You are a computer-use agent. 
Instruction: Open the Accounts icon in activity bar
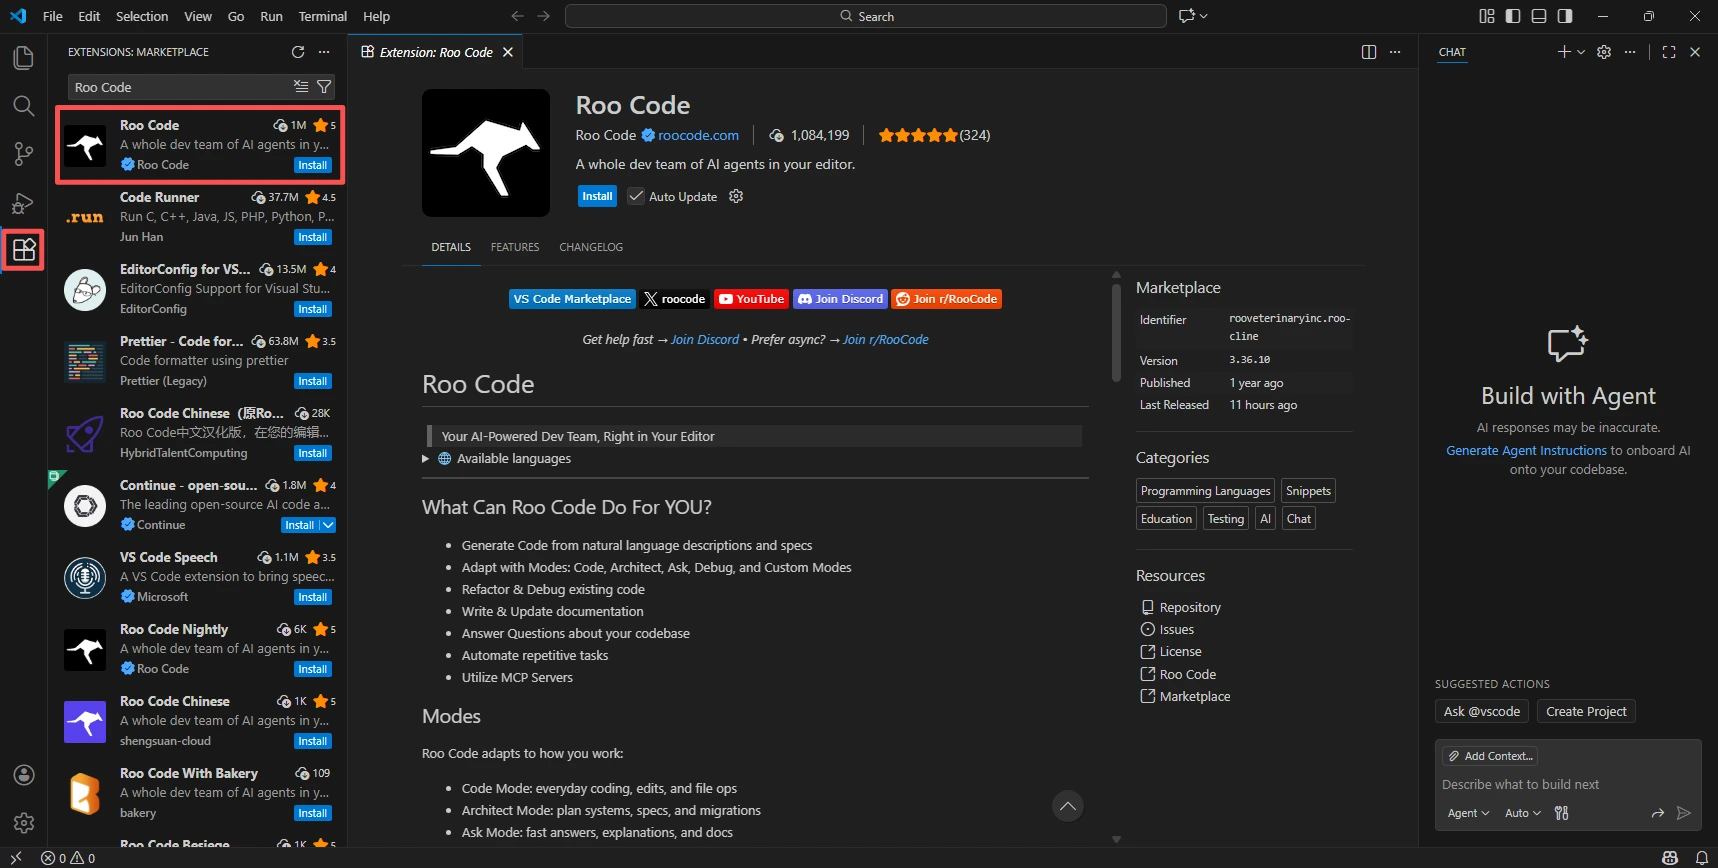tap(24, 775)
